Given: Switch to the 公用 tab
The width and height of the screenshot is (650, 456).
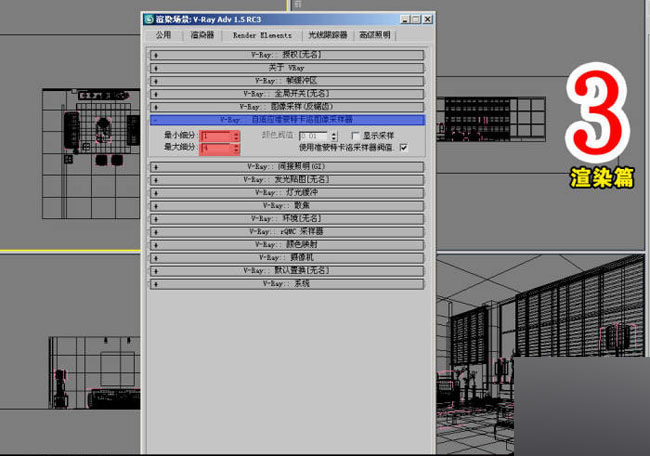Looking at the screenshot, I should coord(163,35).
